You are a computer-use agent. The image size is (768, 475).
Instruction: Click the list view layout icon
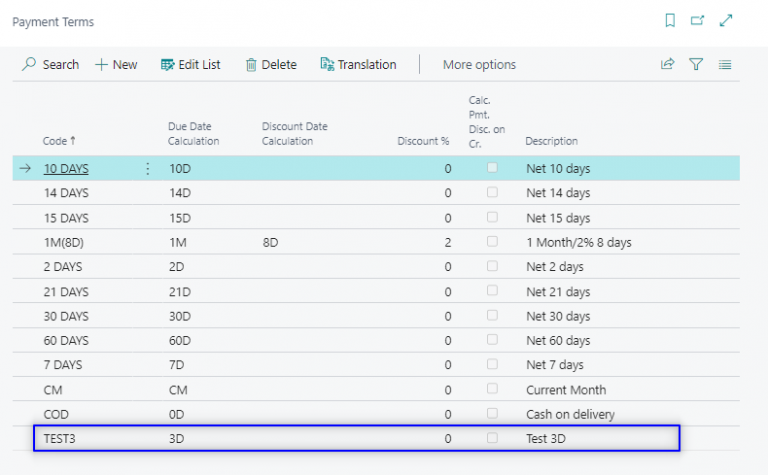click(725, 64)
